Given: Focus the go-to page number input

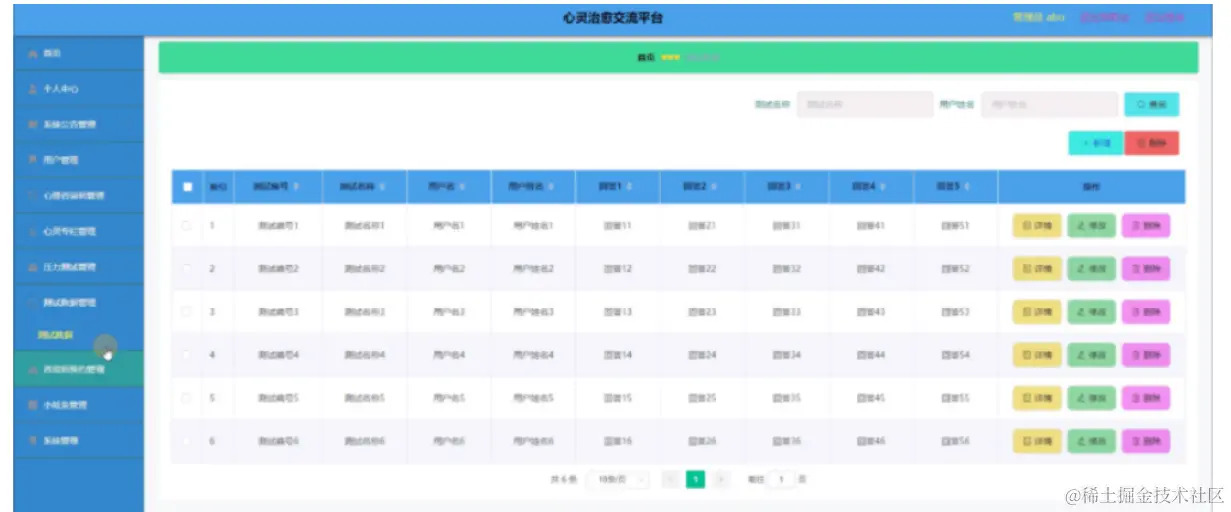Looking at the screenshot, I should 781,480.
